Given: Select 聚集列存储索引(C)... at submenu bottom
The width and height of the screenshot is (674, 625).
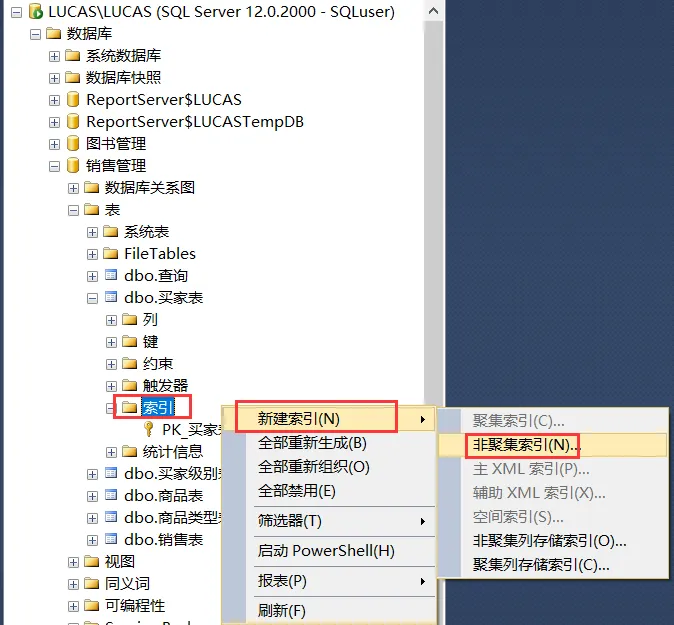Looking at the screenshot, I should [x=553, y=565].
